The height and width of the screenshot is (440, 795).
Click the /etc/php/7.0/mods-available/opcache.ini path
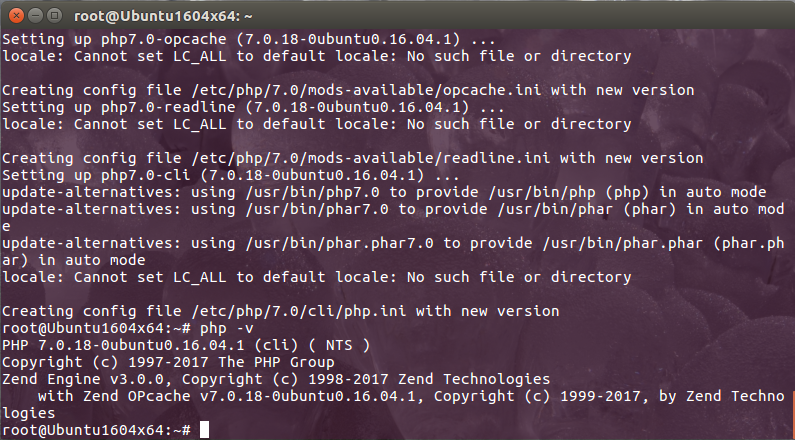tap(366, 90)
